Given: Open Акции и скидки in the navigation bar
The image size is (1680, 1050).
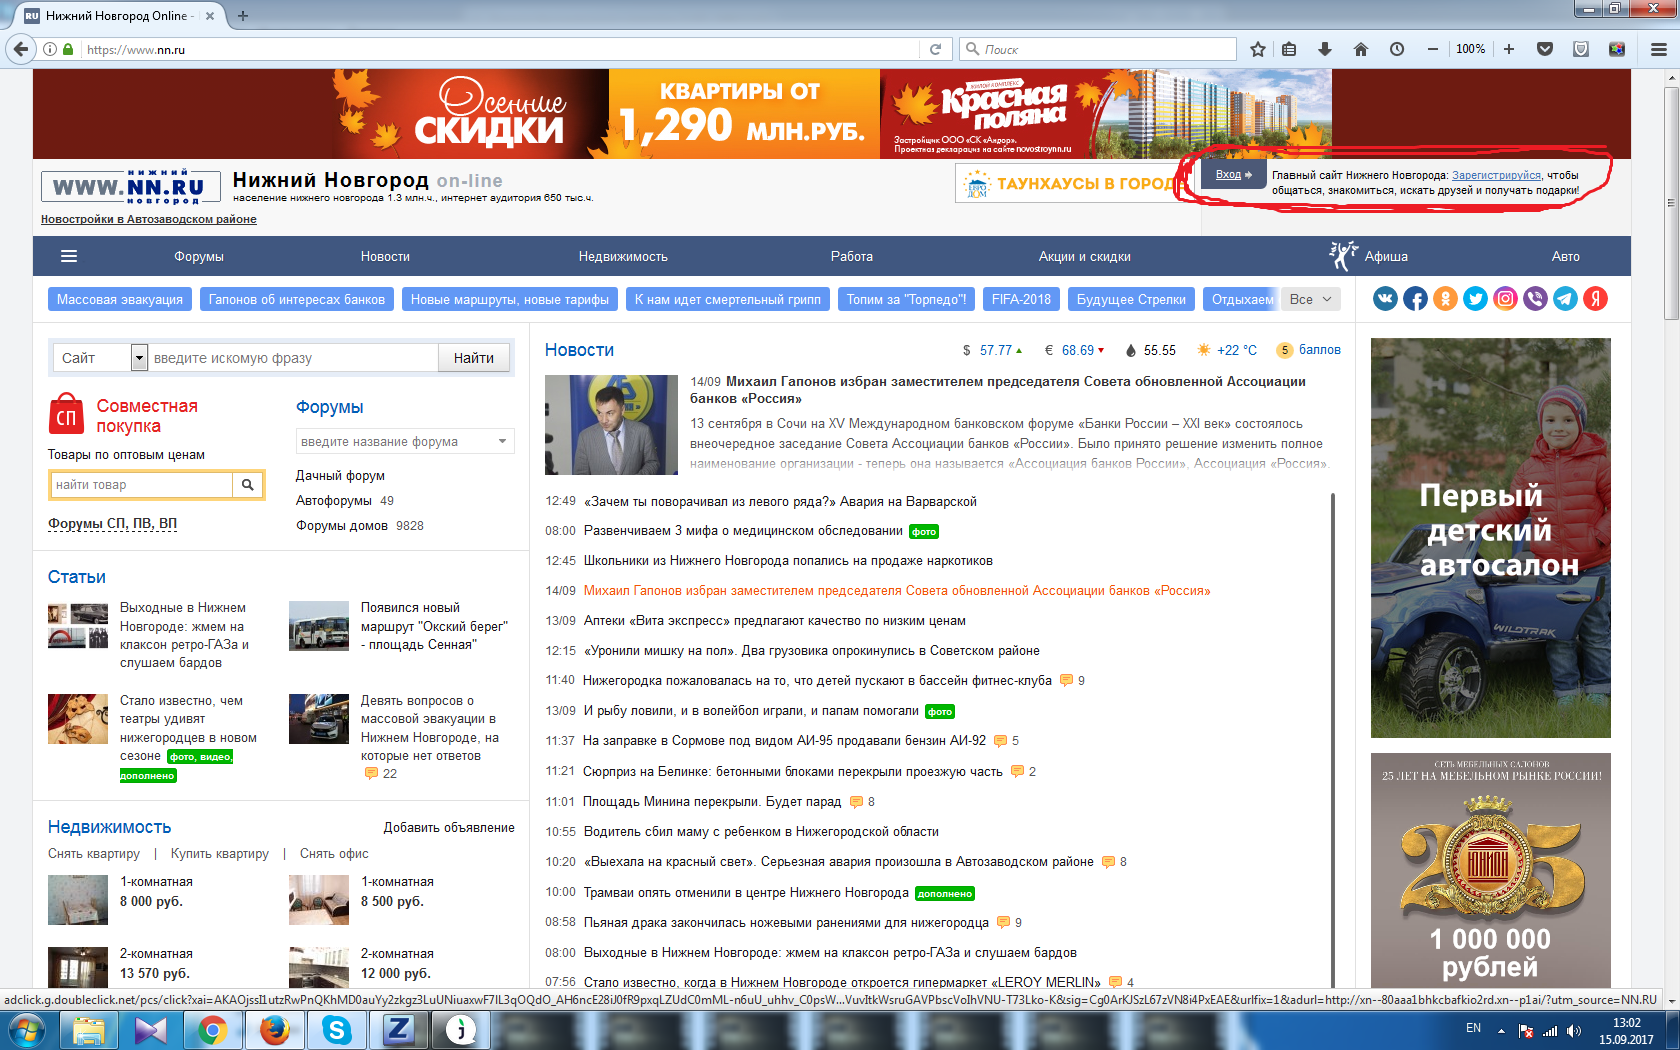Looking at the screenshot, I should (1085, 257).
